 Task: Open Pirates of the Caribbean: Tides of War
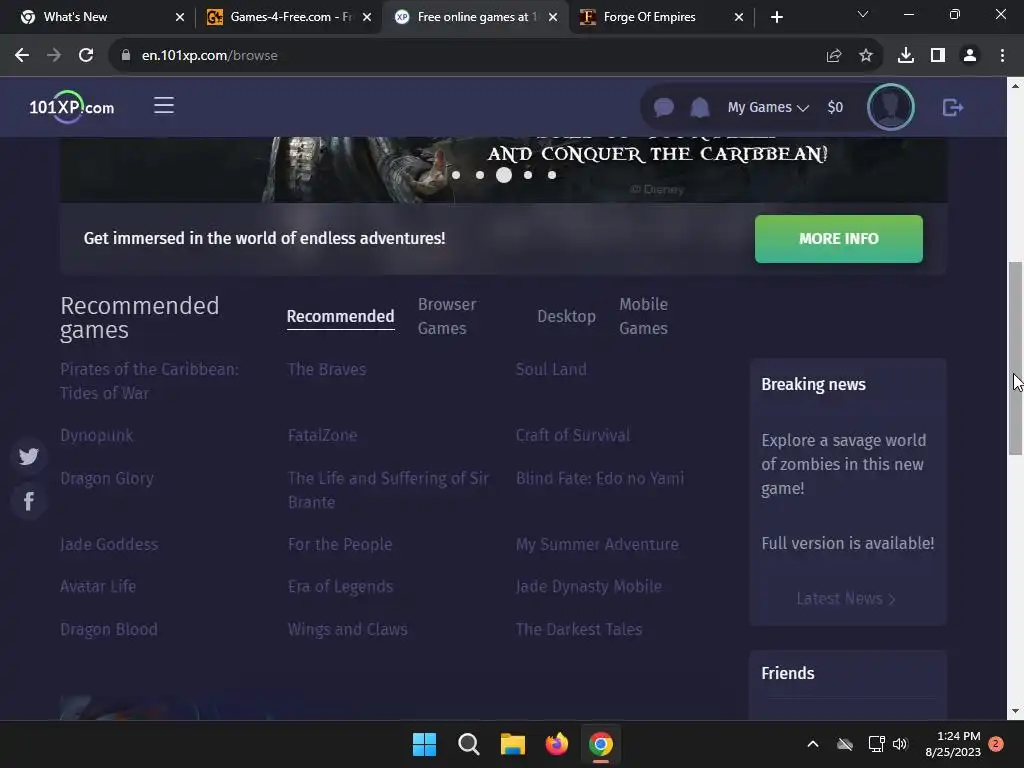pyautogui.click(x=150, y=381)
